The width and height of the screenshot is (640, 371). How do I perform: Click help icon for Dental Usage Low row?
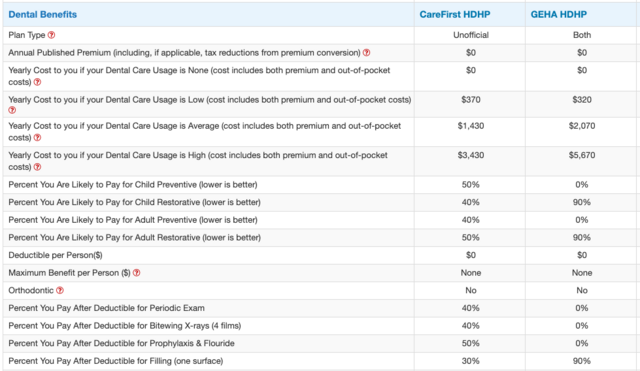pos(12,110)
